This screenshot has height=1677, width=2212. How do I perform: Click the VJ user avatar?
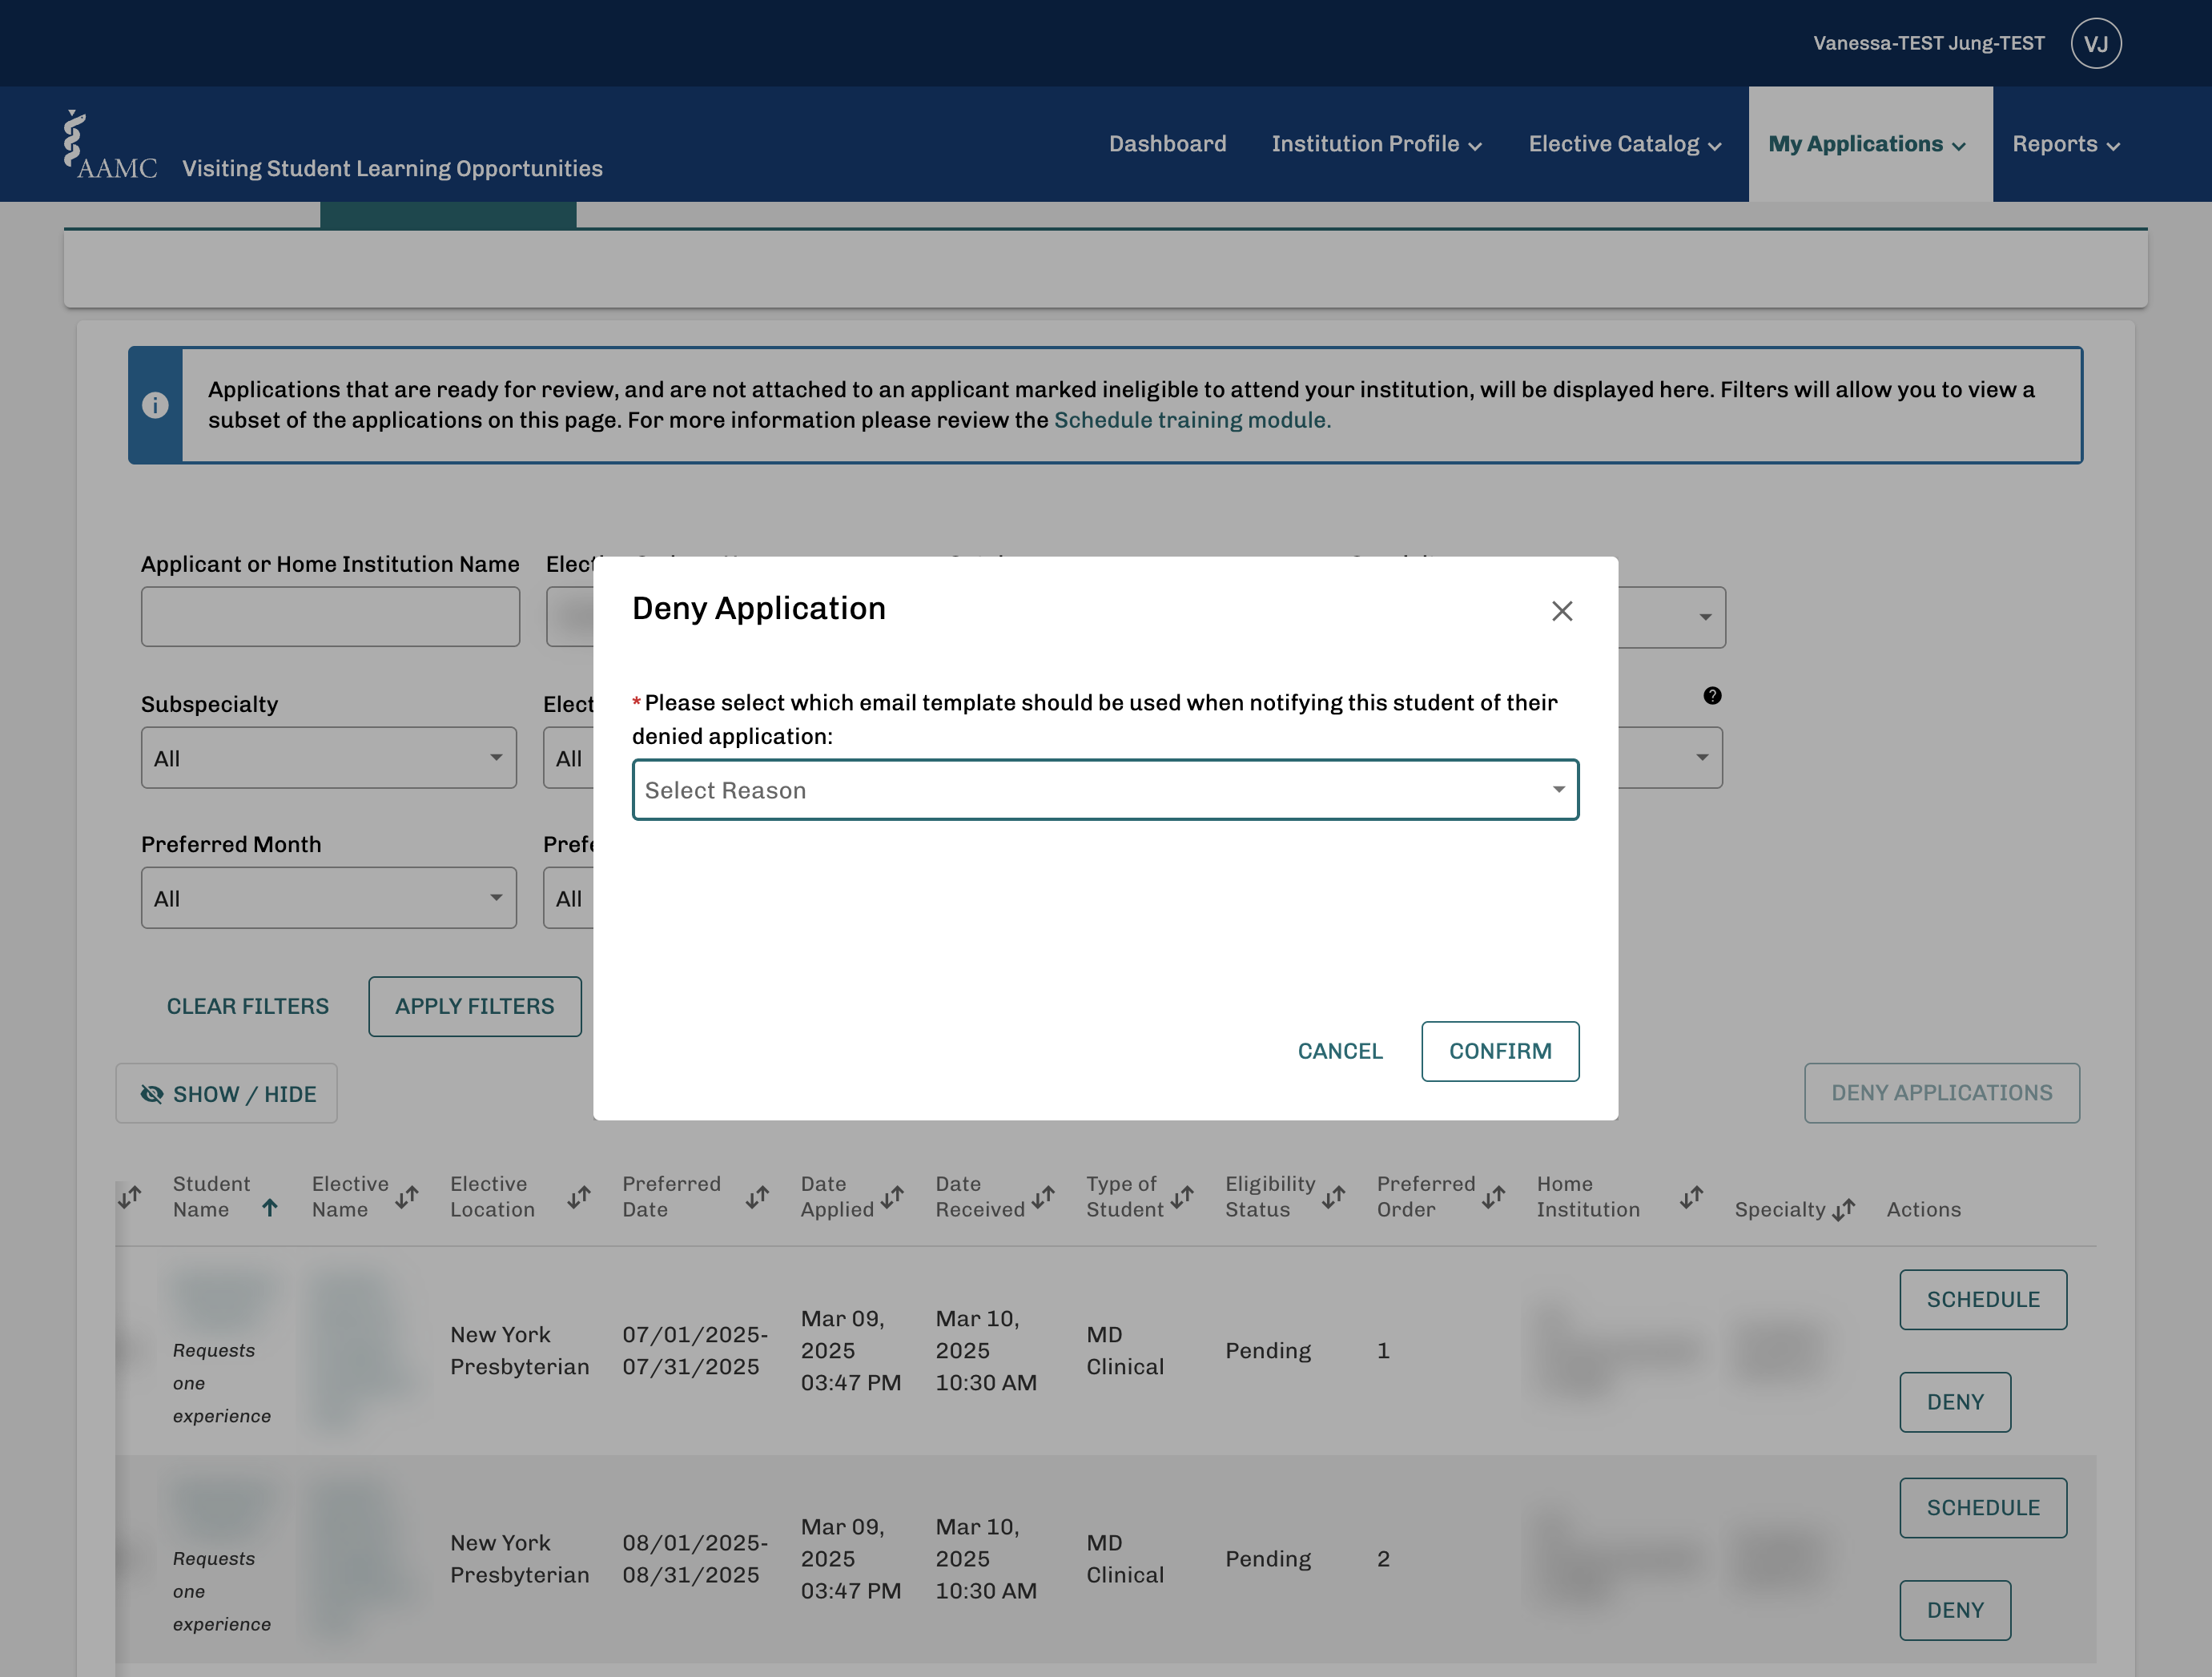[x=2096, y=43]
